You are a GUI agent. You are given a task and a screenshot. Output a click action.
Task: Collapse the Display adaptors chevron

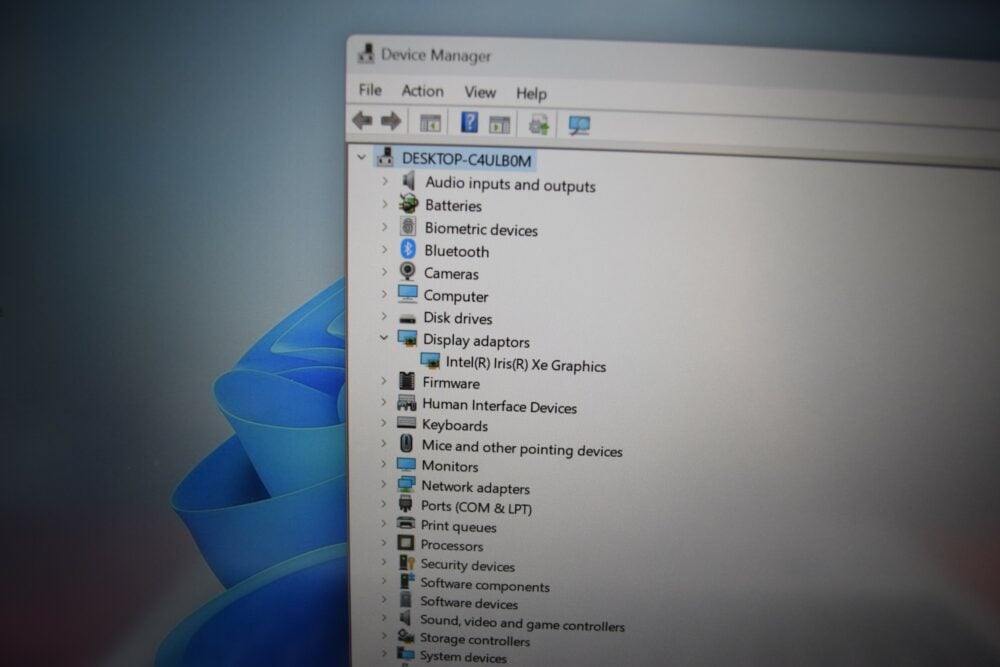383,337
